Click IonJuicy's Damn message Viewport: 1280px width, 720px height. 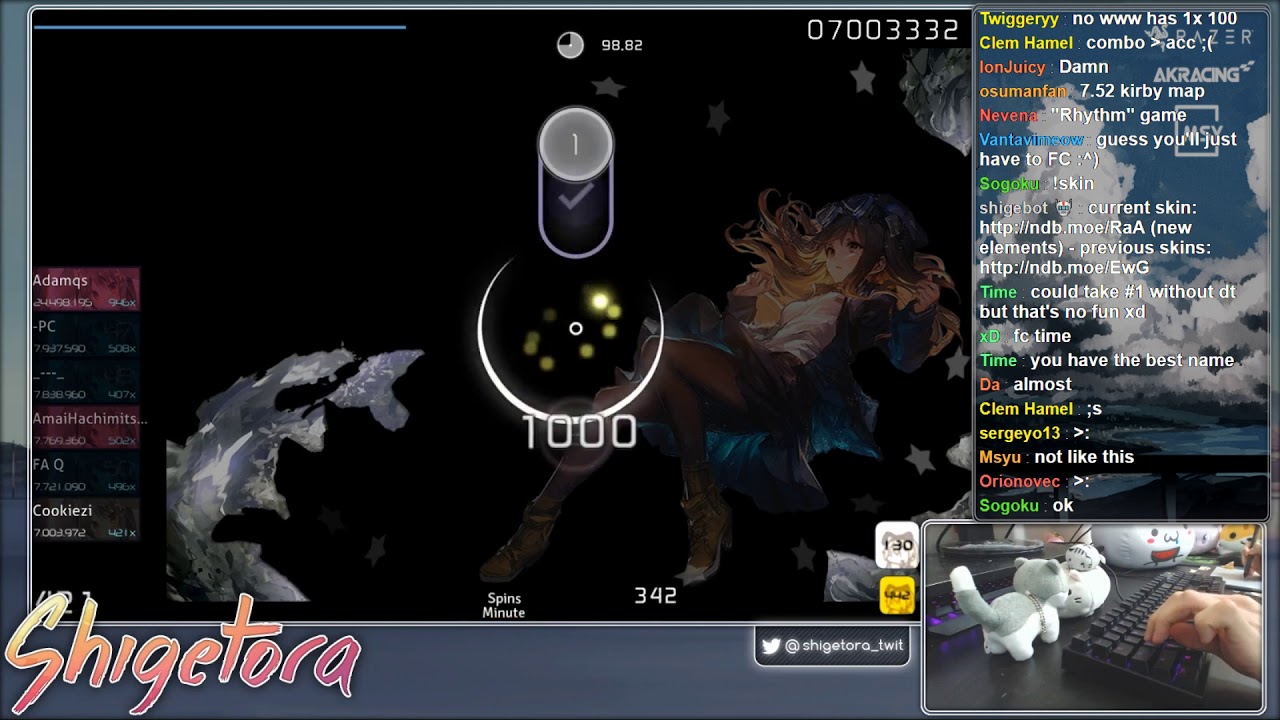(1084, 67)
